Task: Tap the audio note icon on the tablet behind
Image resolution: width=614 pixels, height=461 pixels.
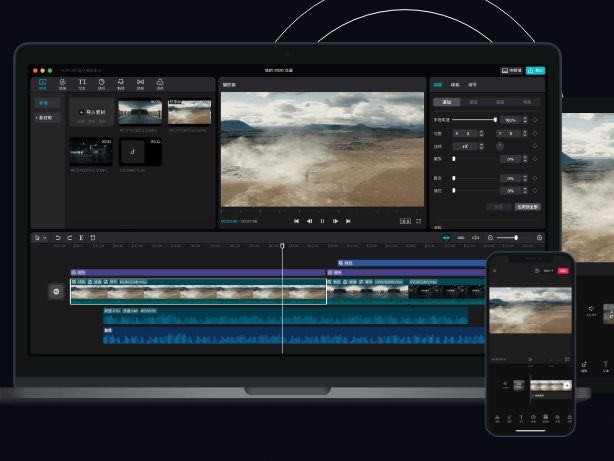Action: point(584,366)
